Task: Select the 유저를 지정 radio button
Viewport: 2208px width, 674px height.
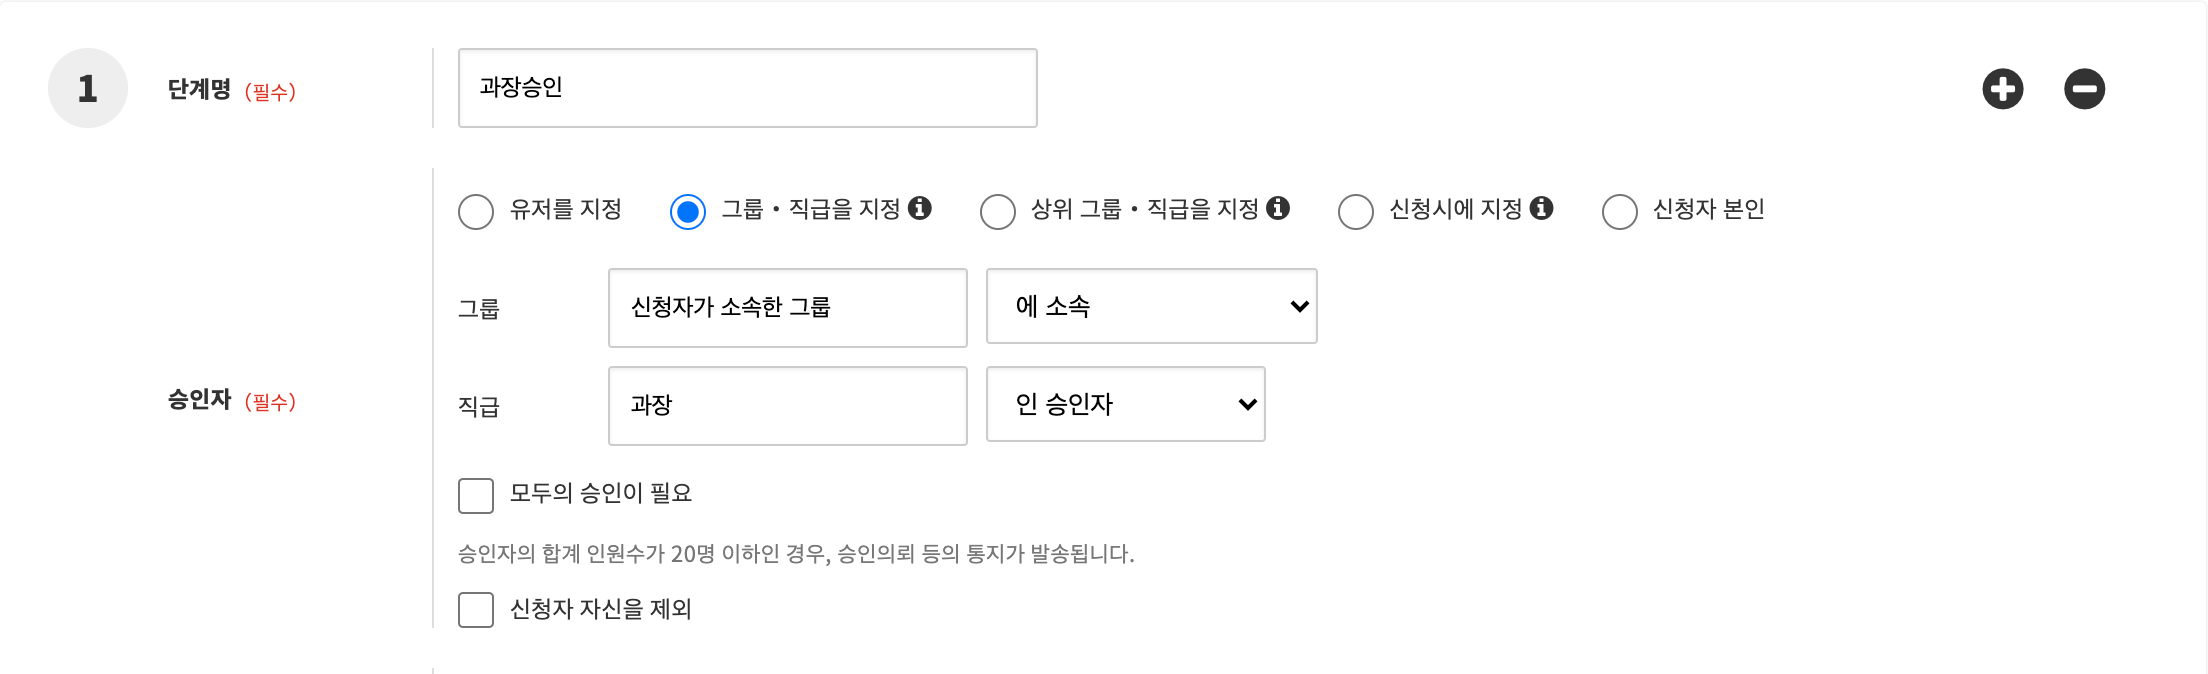Action: [x=476, y=211]
